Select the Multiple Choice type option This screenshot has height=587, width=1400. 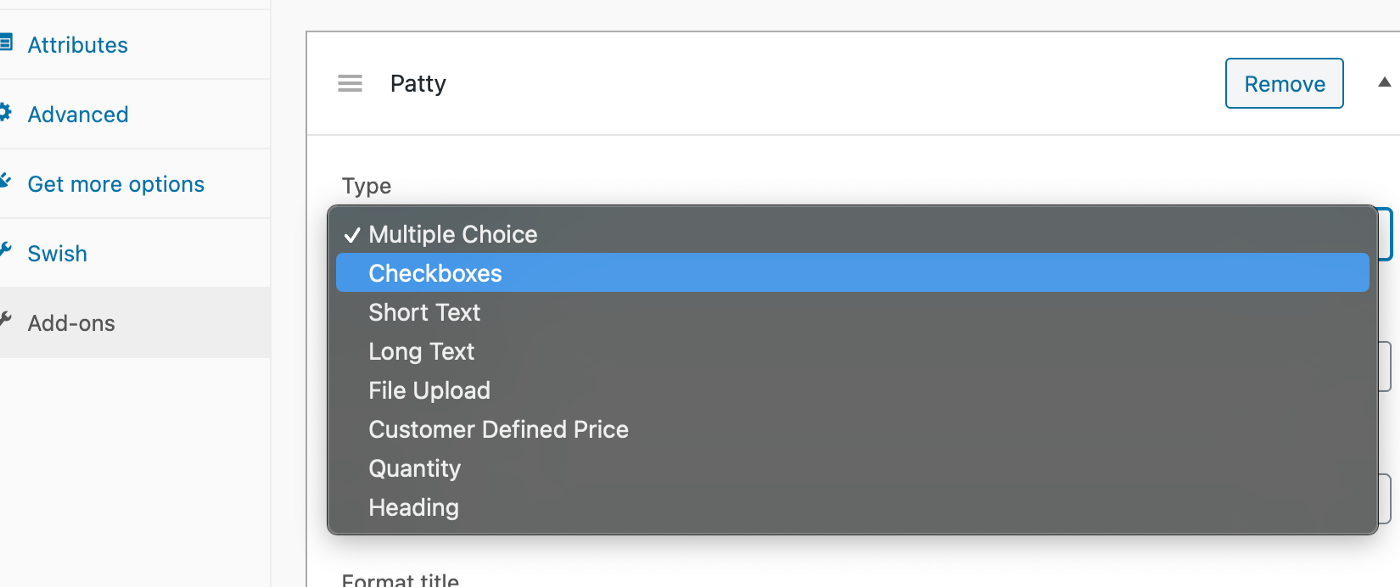[452, 235]
